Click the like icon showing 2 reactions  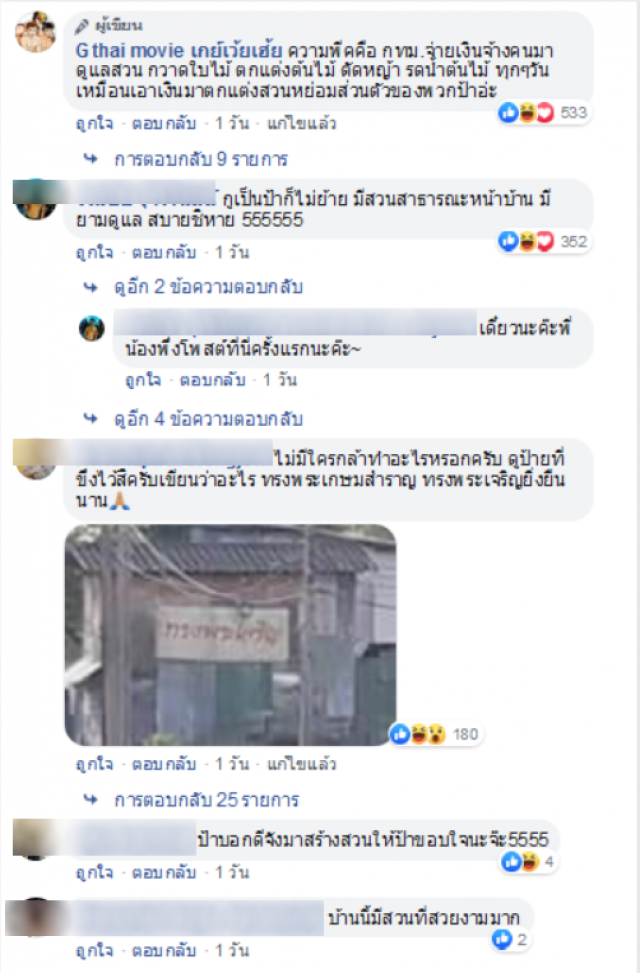(502, 939)
